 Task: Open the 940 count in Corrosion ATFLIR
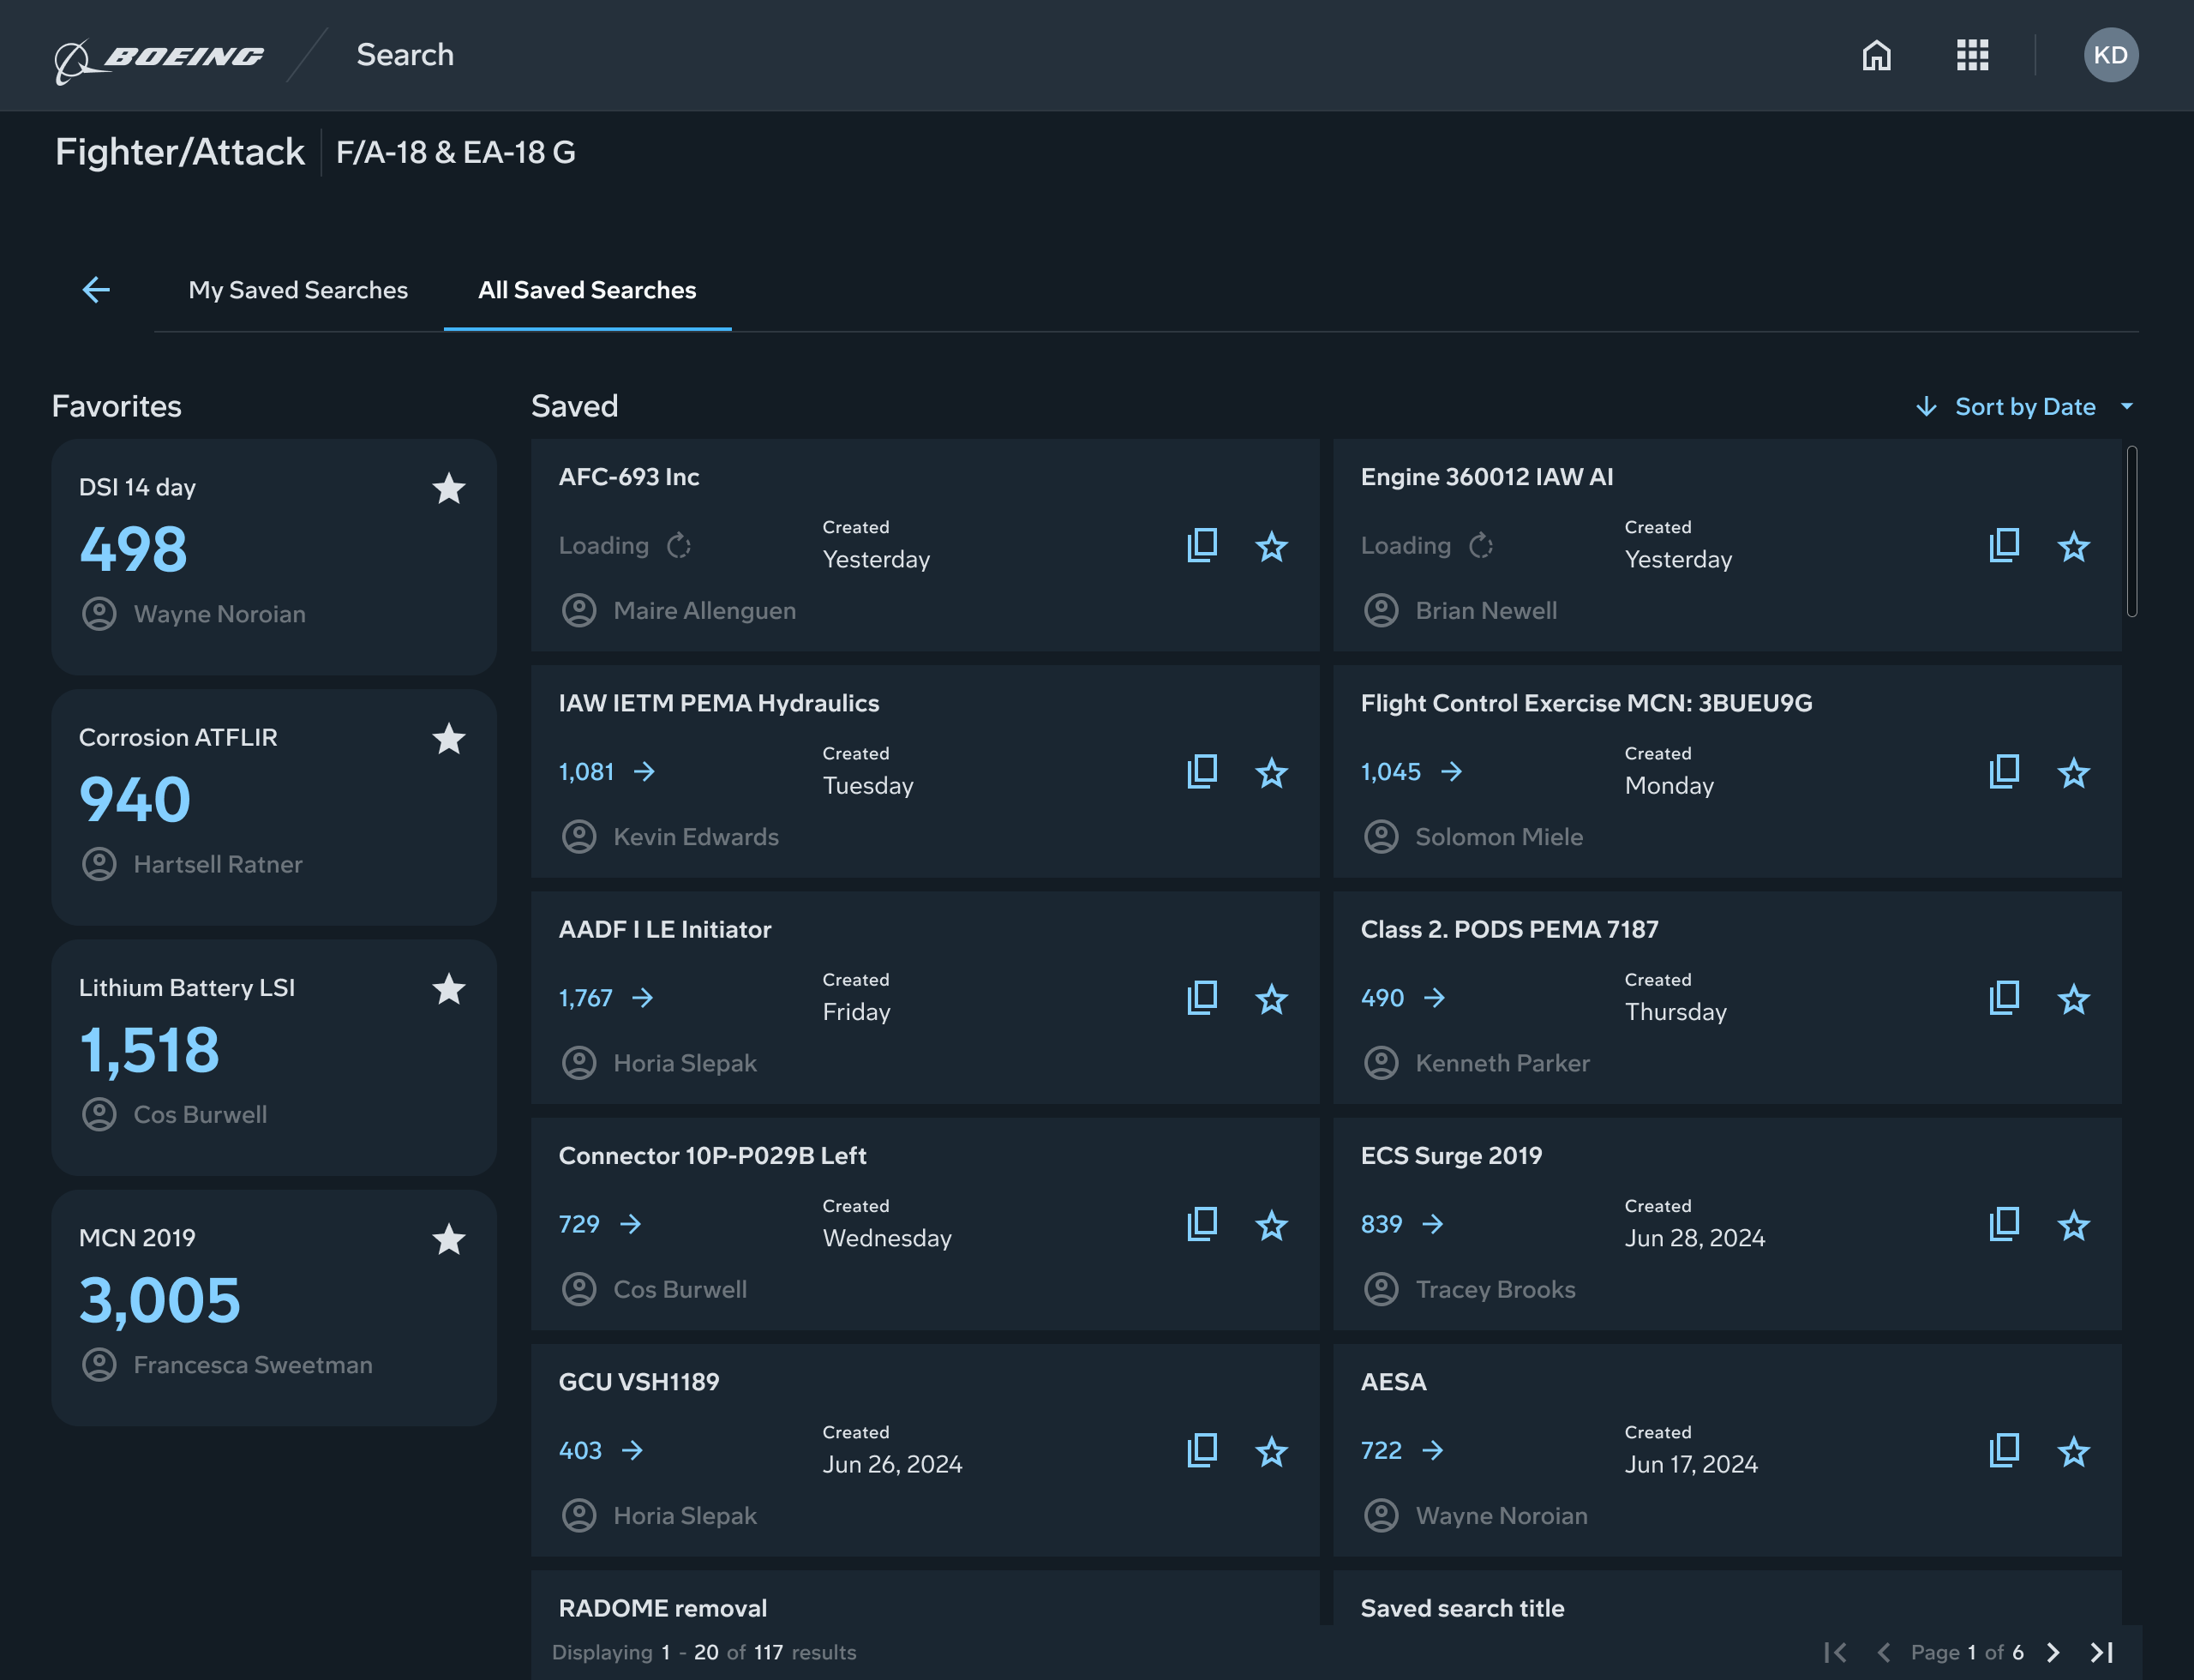tap(135, 799)
